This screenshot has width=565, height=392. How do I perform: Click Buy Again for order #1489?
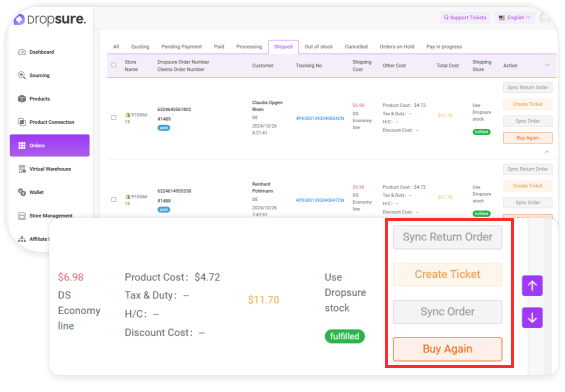click(x=528, y=138)
